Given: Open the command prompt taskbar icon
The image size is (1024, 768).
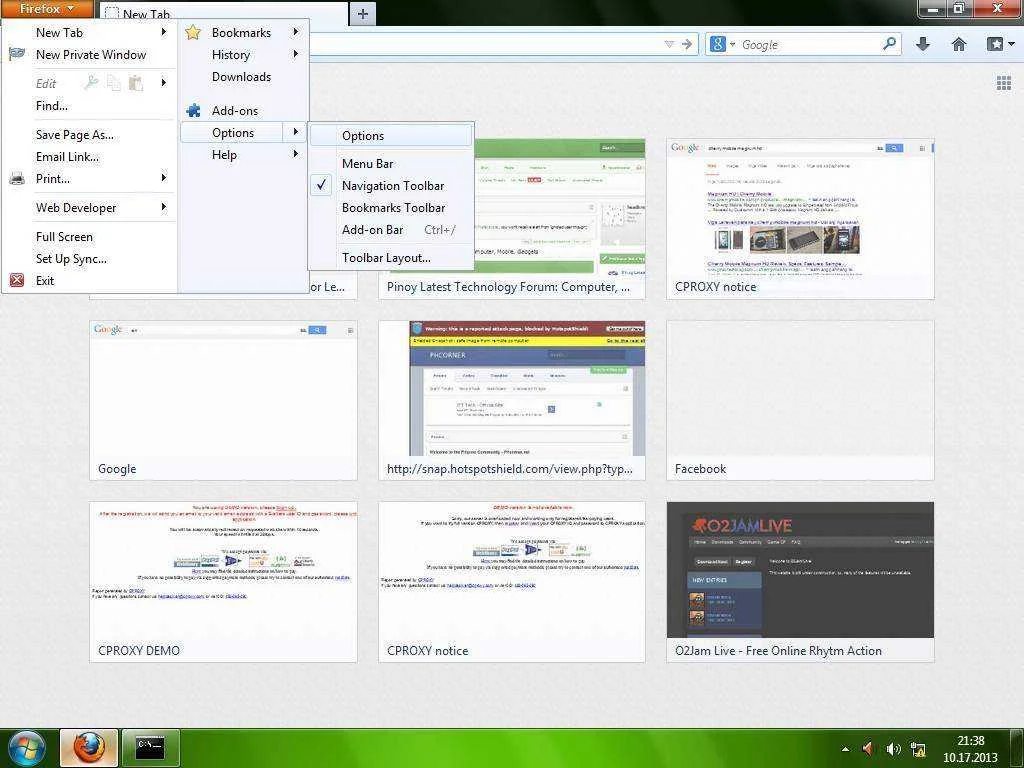Looking at the screenshot, I should 150,748.
